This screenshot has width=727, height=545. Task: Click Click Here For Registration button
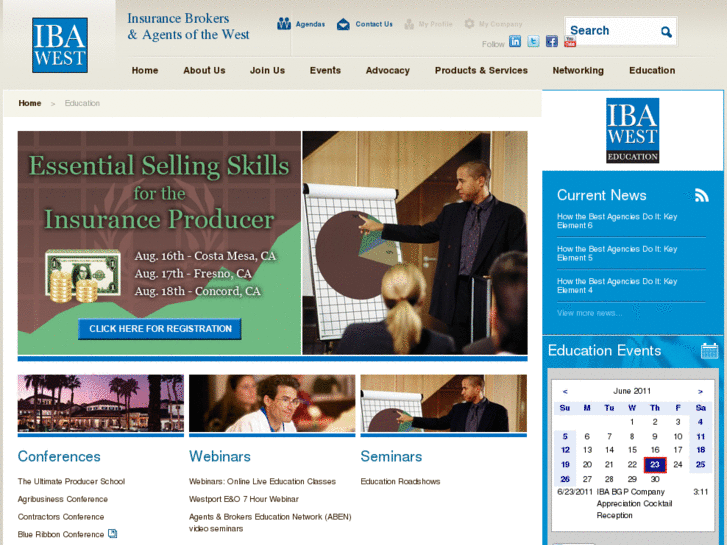click(160, 329)
